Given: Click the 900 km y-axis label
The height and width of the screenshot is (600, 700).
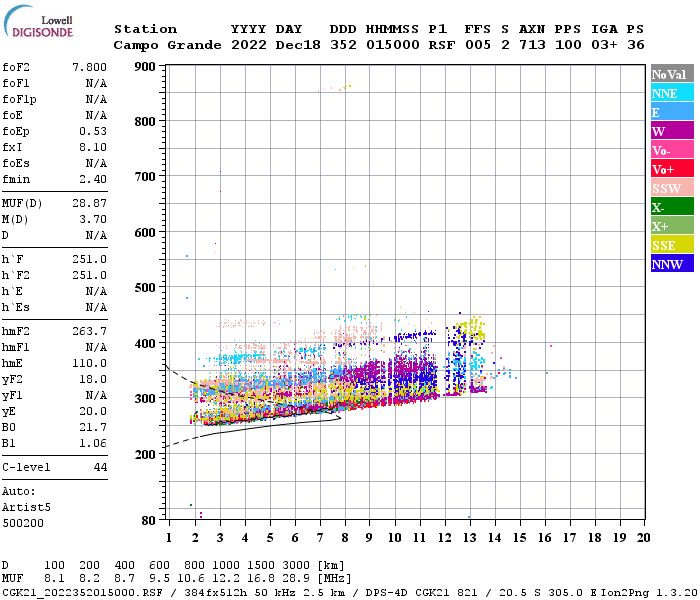Looking at the screenshot, I should (x=145, y=67).
